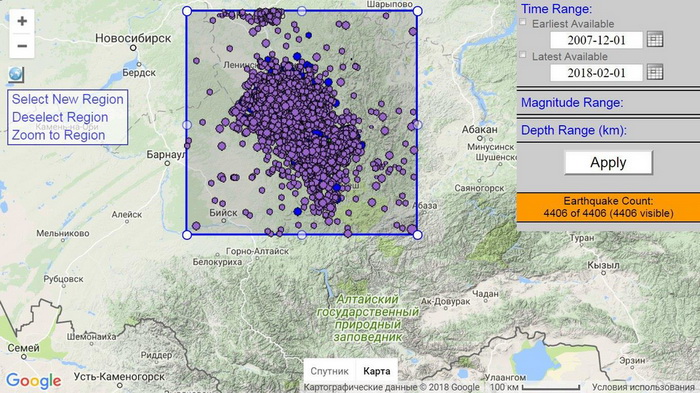This screenshot has height=393, width=700.
Task: Open the calendar picker for the 2007-12-01 date
Action: (655, 39)
